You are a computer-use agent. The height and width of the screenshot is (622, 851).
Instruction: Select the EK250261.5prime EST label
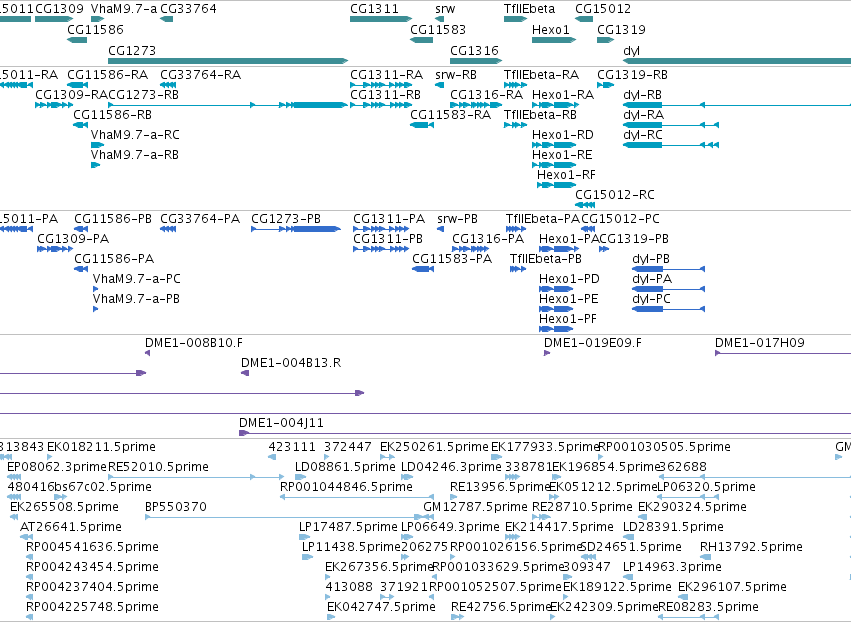[434, 447]
